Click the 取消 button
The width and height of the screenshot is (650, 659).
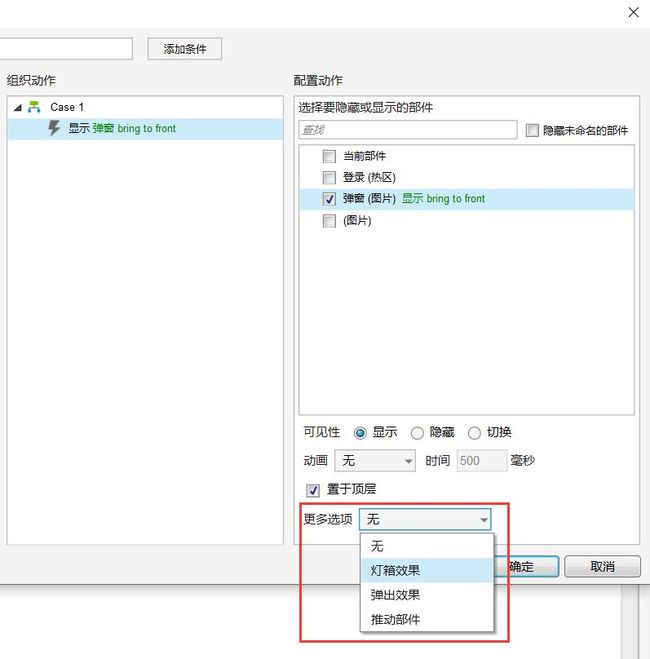(x=603, y=567)
